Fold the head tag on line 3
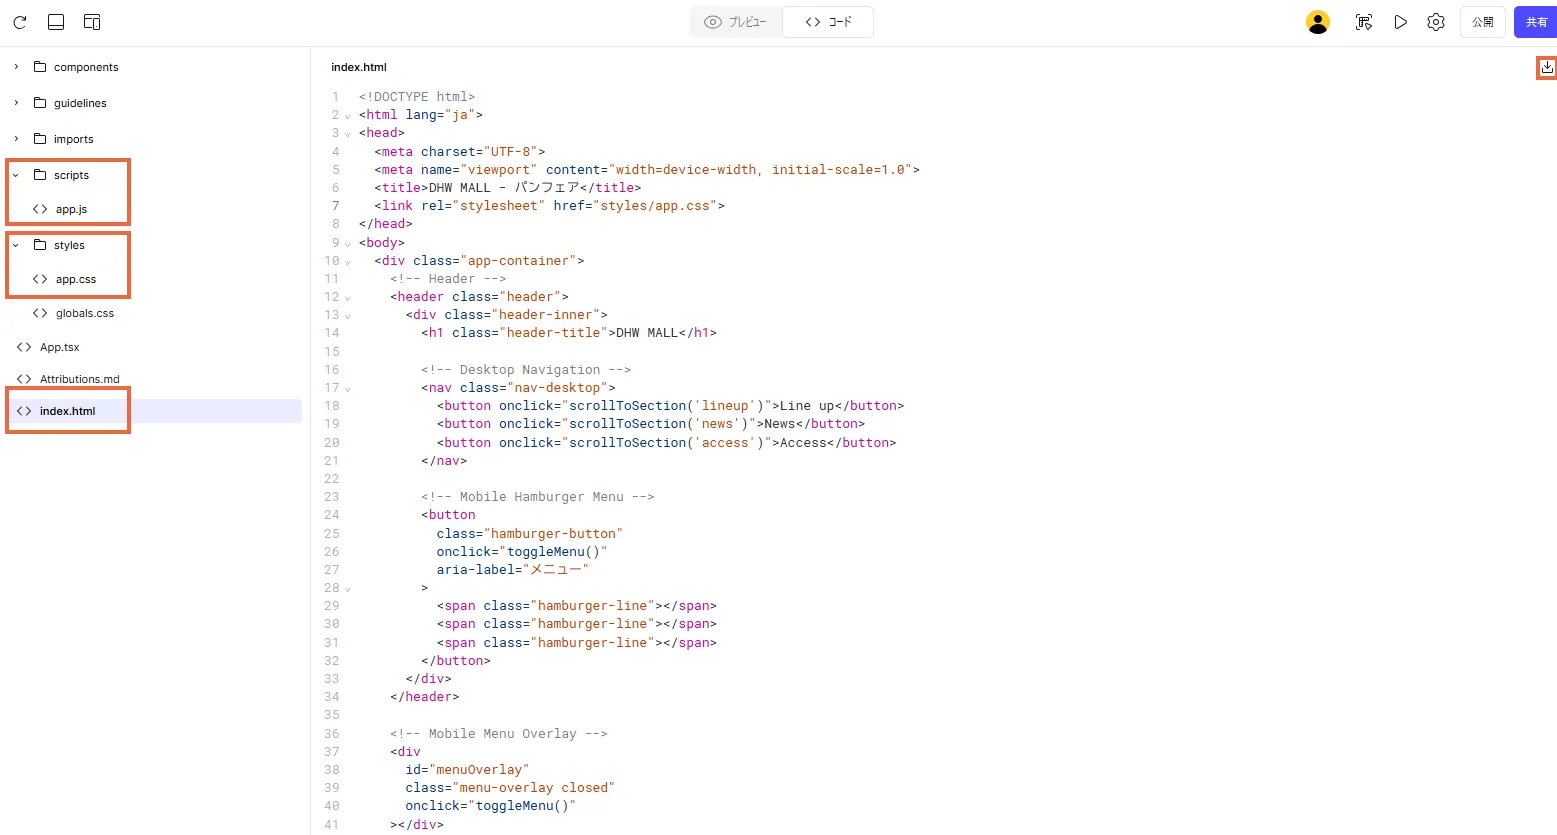The width and height of the screenshot is (1557, 835). coord(348,134)
